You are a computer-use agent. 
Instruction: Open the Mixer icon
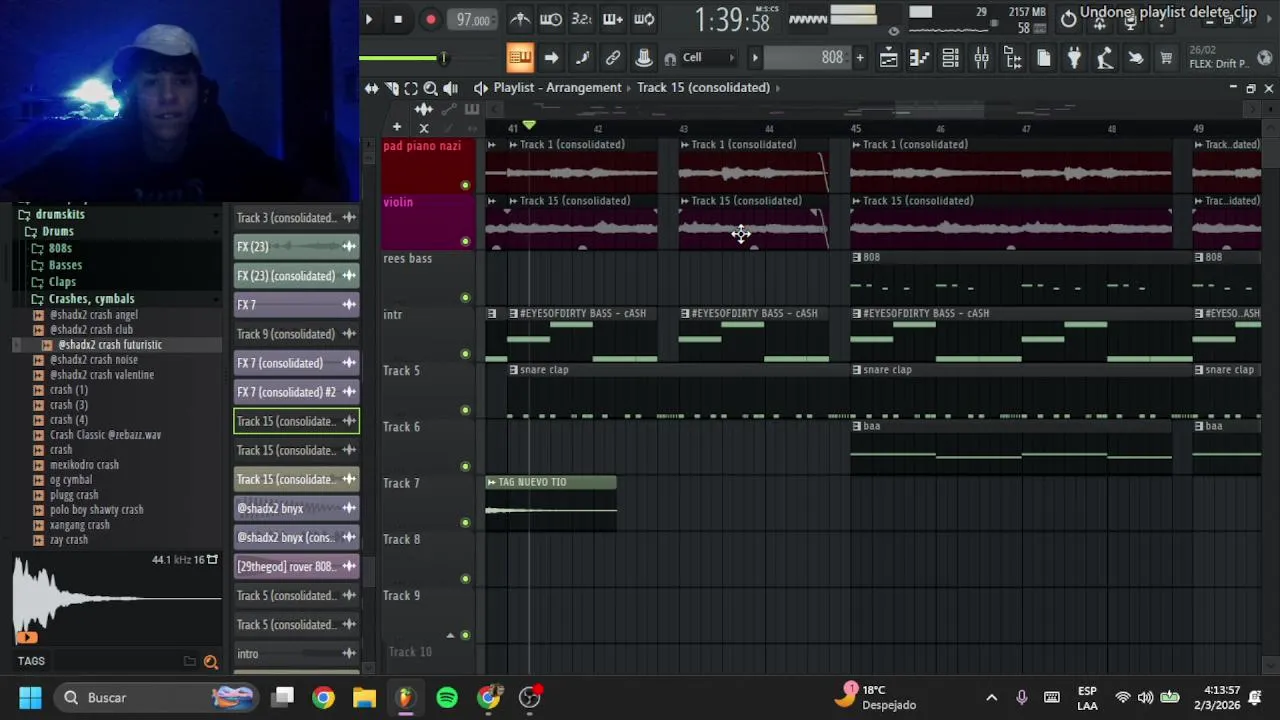tap(981, 58)
